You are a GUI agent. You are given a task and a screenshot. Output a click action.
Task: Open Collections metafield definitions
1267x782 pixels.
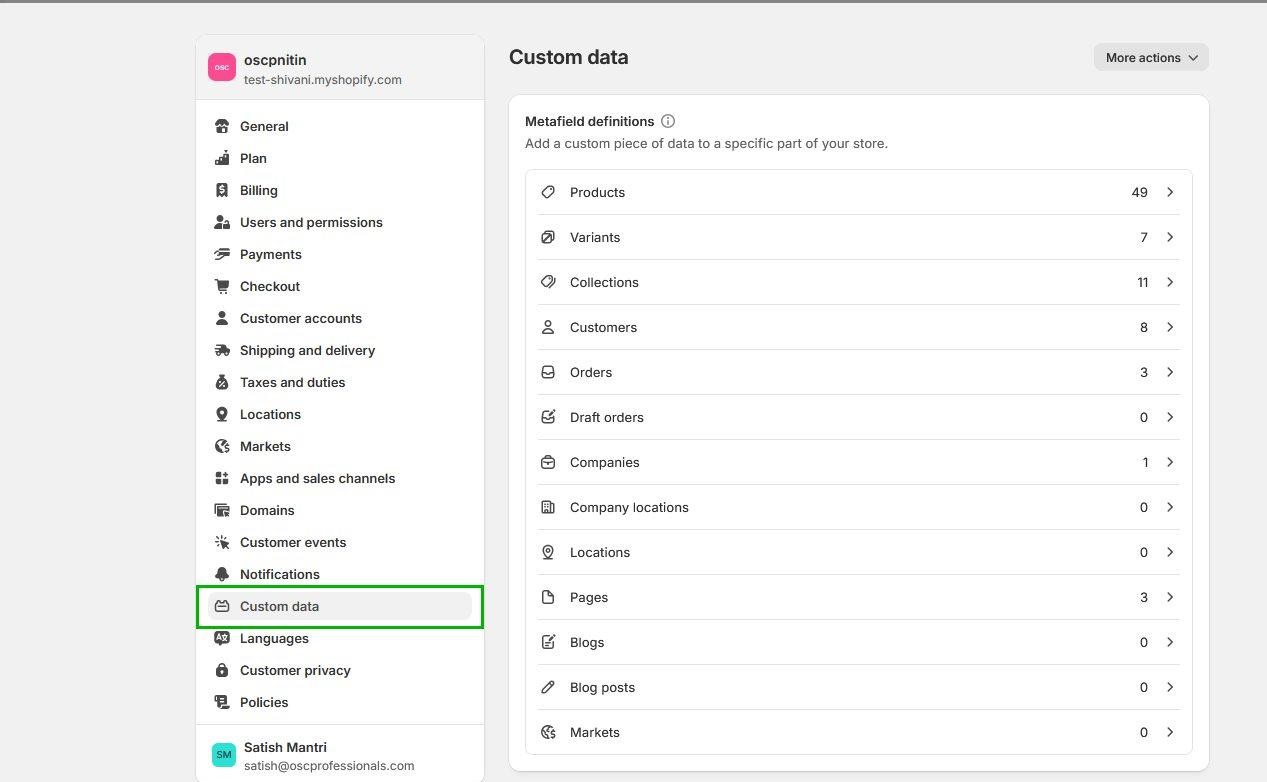(x=604, y=283)
